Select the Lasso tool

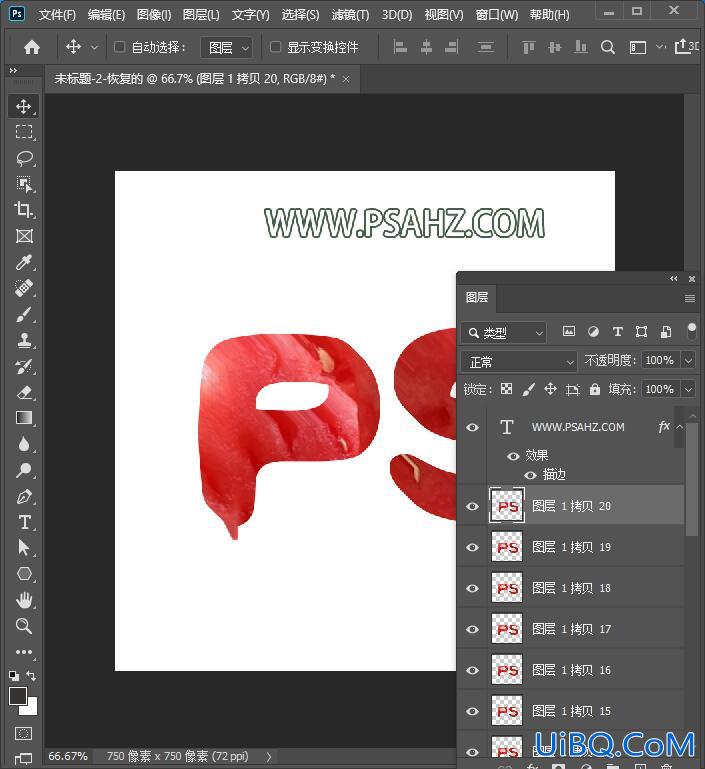(x=24, y=158)
